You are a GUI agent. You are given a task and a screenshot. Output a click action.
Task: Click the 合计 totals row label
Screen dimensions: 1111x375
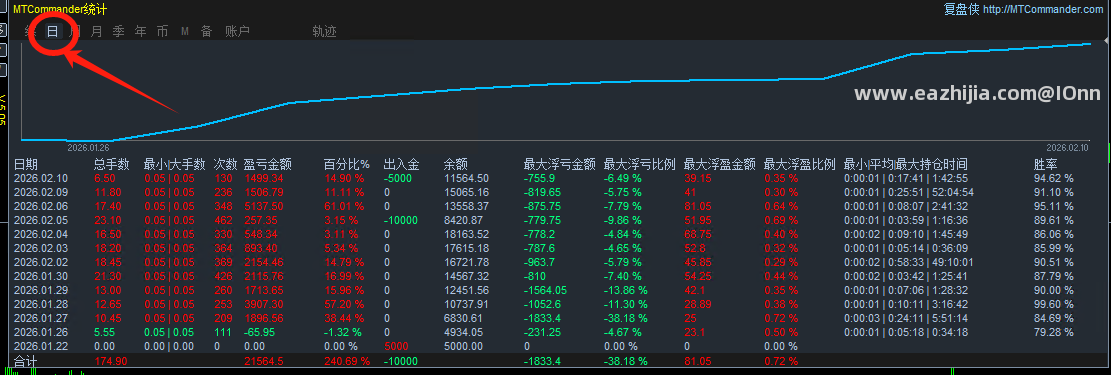(26, 362)
